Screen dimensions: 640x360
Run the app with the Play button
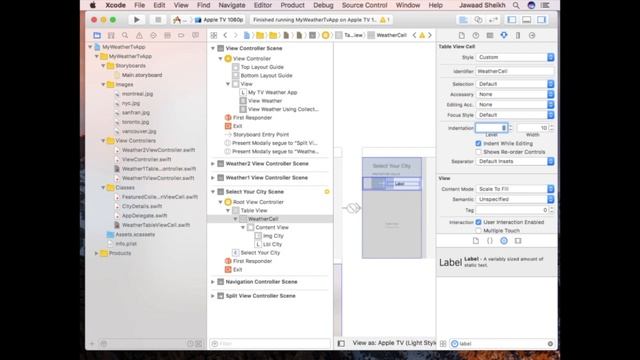[x=137, y=20]
